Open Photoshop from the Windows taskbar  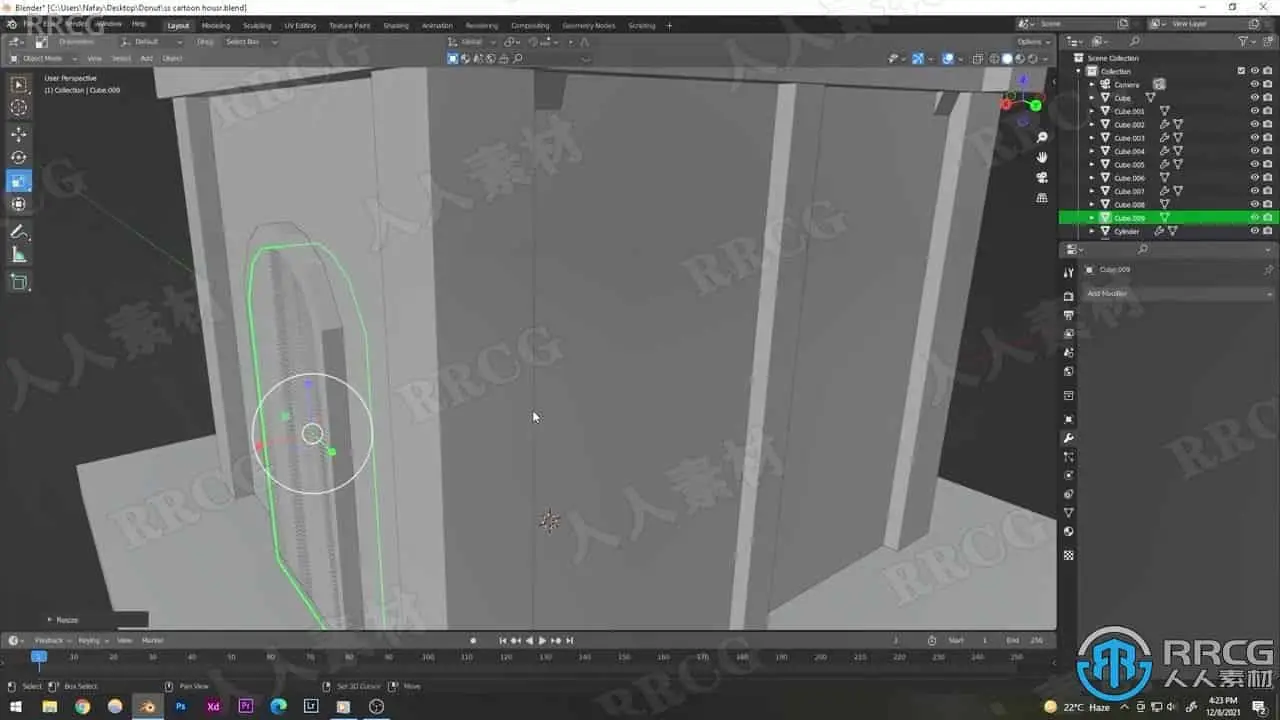[x=181, y=706]
